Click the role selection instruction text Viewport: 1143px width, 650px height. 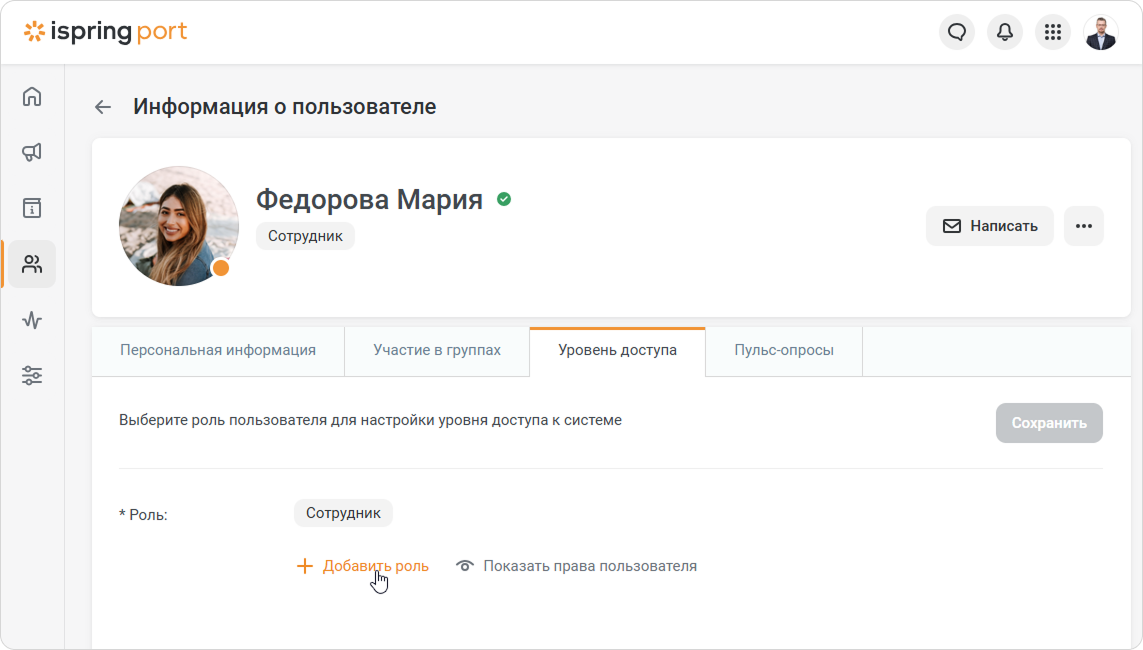(x=370, y=420)
